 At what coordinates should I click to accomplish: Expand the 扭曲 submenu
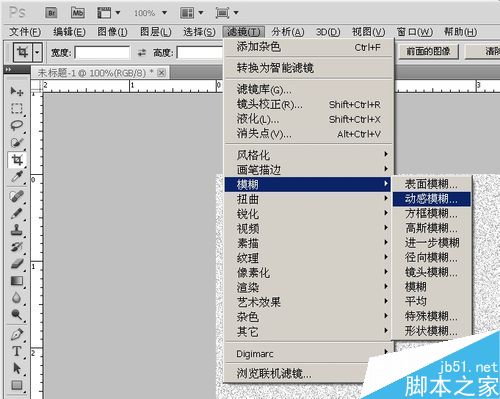tap(308, 199)
